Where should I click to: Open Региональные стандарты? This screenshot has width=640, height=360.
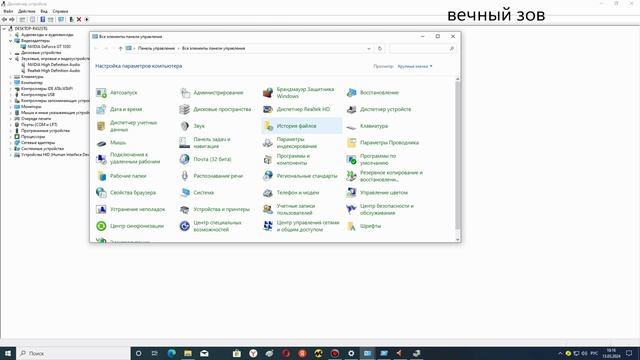pyautogui.click(x=300, y=176)
